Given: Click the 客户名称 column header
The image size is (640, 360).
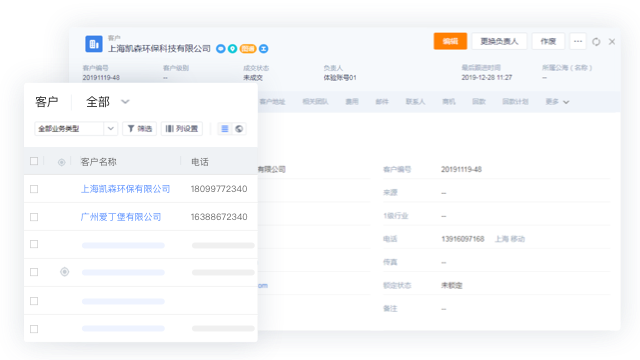Looking at the screenshot, I should click(x=98, y=162).
